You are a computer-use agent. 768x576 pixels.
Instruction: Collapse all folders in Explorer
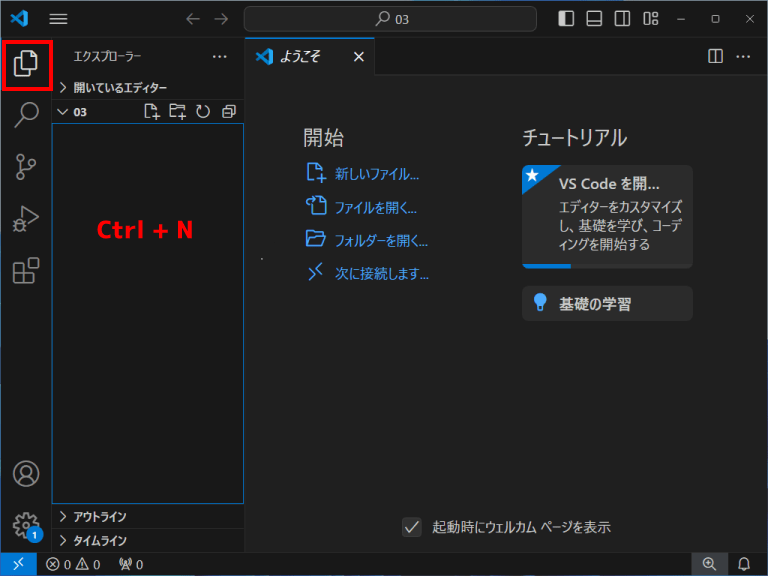click(x=229, y=112)
